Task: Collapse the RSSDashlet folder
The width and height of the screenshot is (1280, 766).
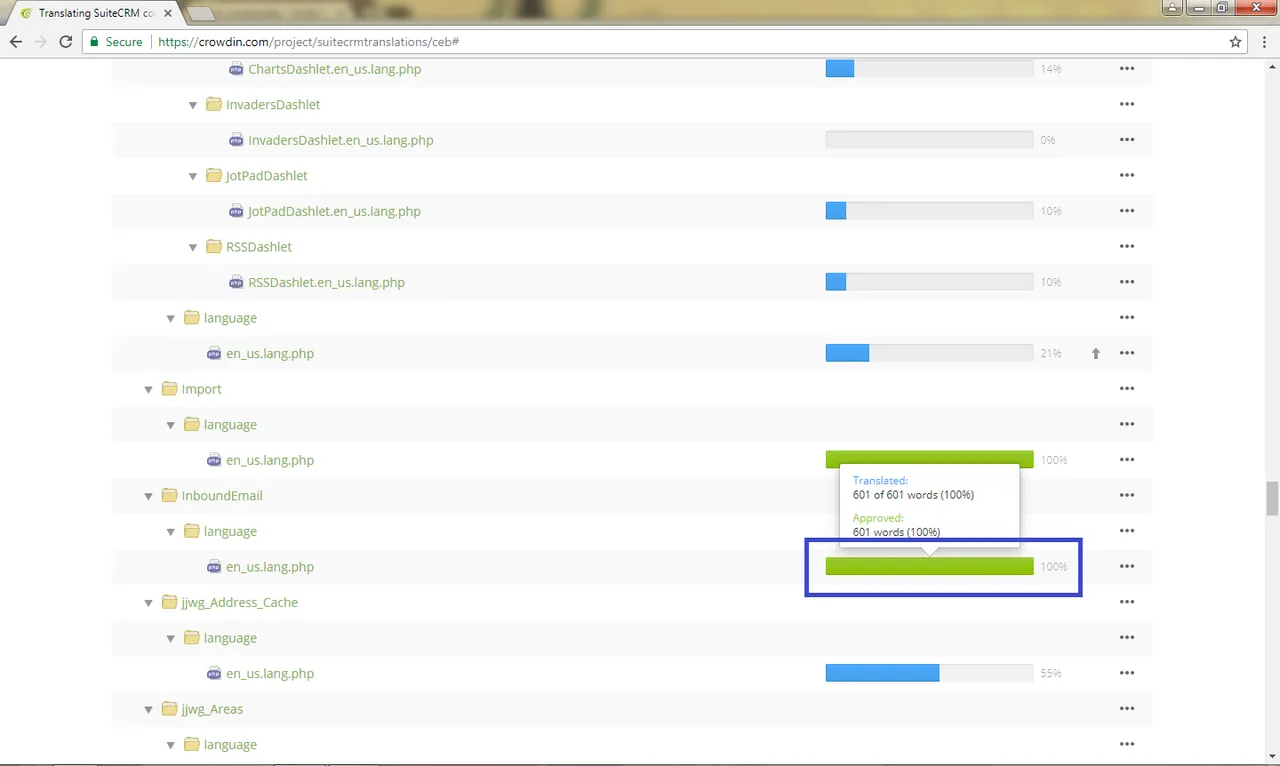Action: pyautogui.click(x=193, y=247)
